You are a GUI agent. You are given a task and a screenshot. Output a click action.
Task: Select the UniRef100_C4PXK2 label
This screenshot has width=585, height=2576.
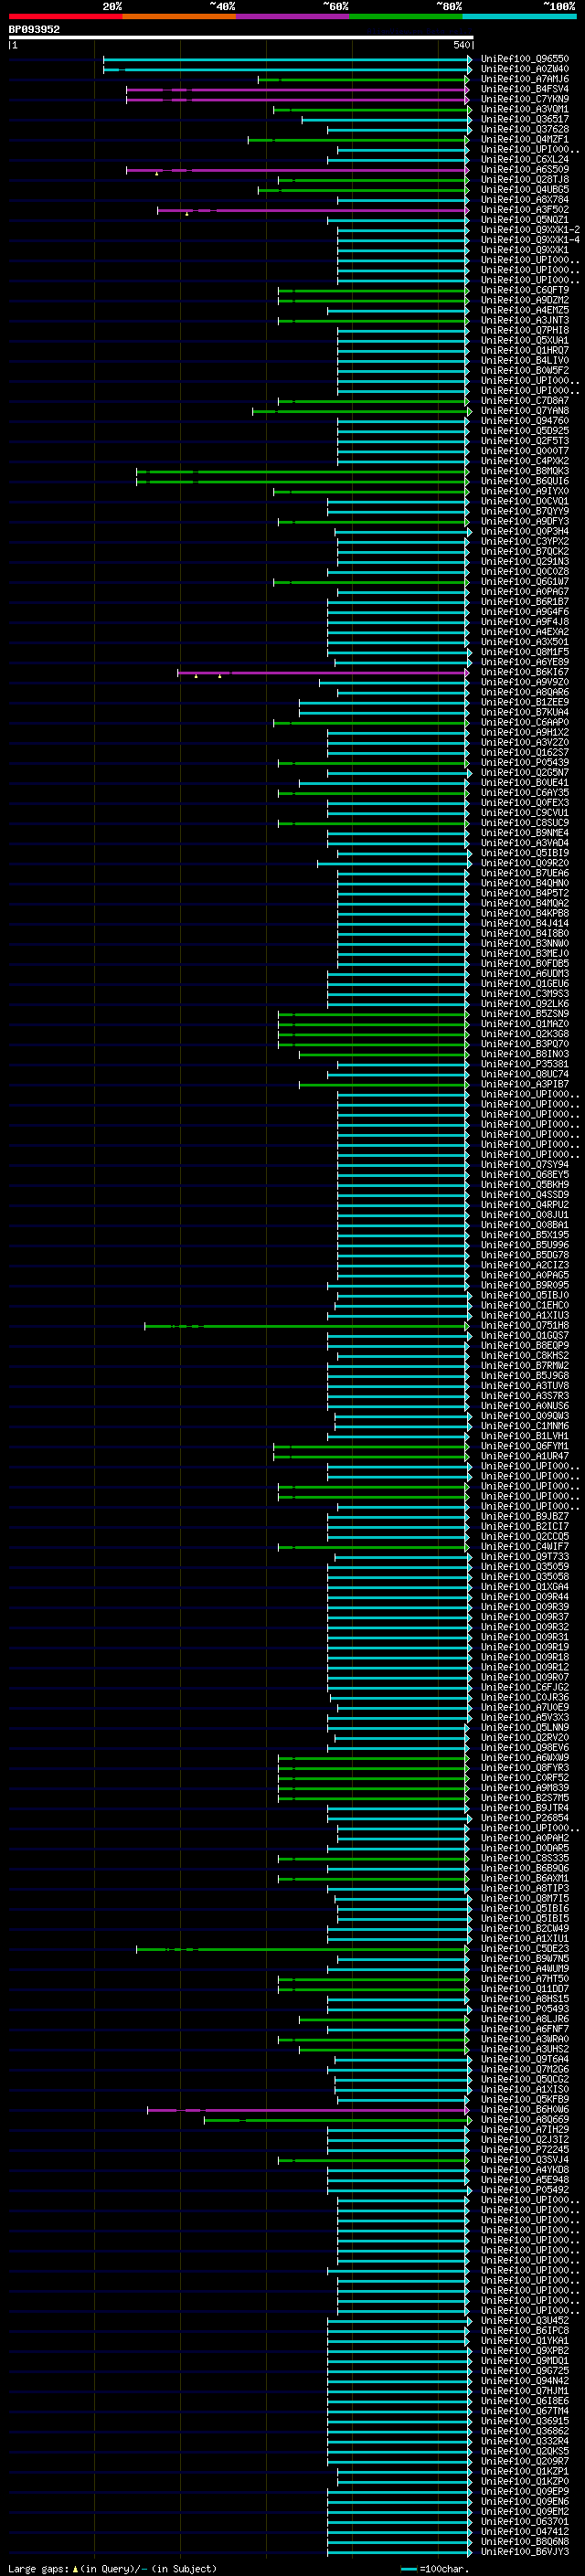(524, 461)
